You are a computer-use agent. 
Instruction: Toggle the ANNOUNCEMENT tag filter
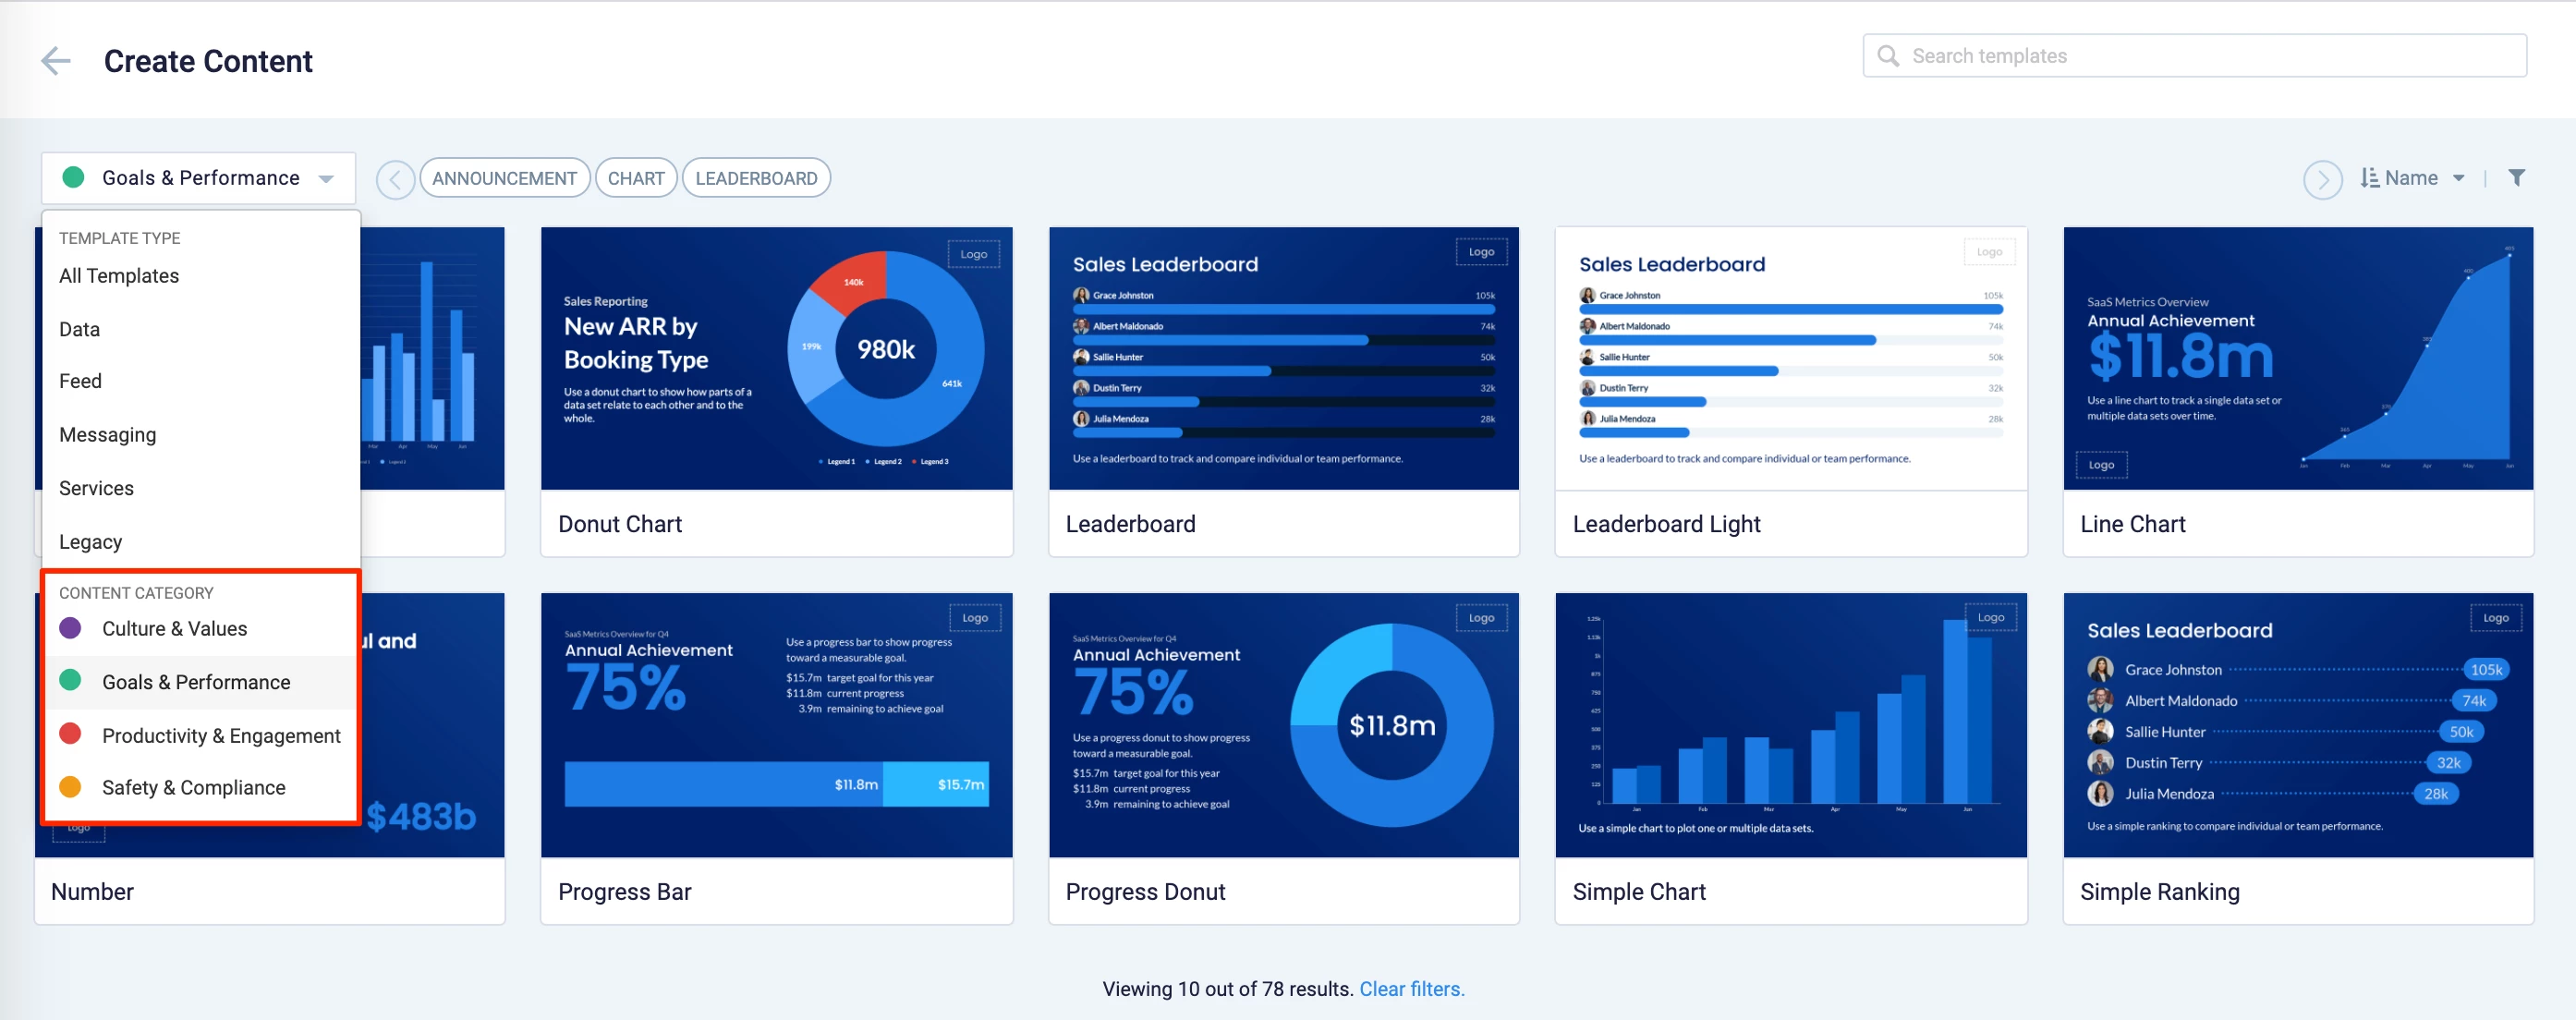[504, 178]
